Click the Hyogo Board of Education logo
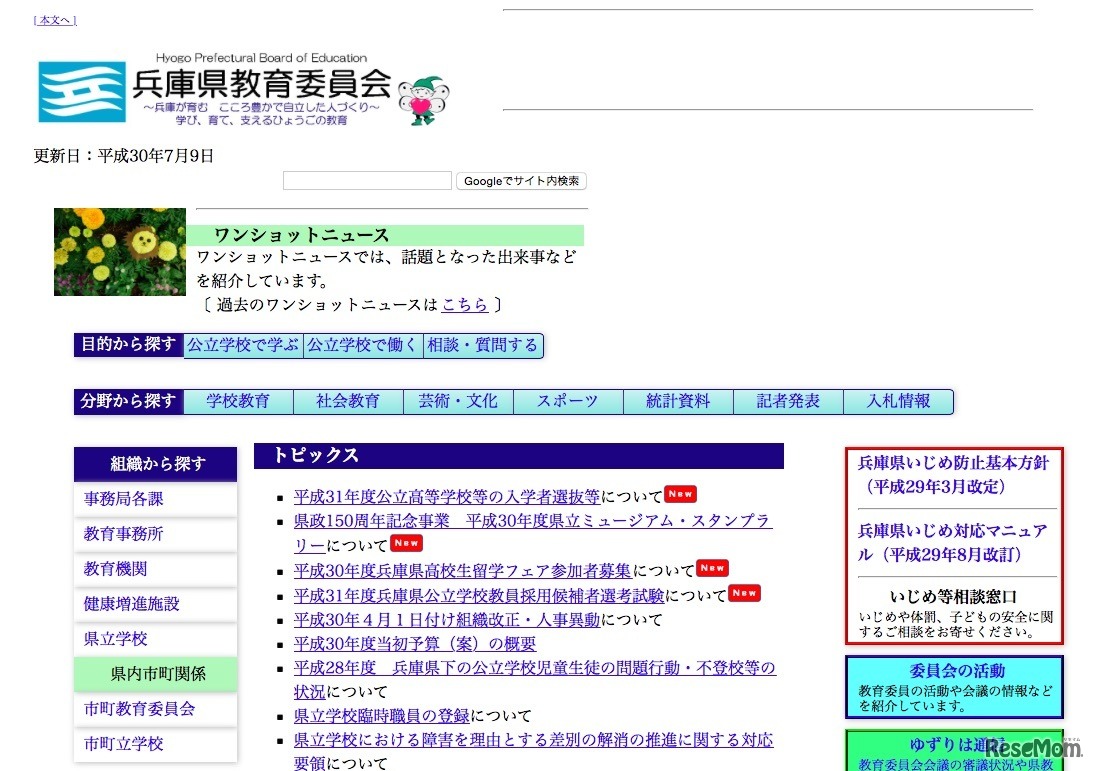This screenshot has width=1096, height=771. click(215, 91)
